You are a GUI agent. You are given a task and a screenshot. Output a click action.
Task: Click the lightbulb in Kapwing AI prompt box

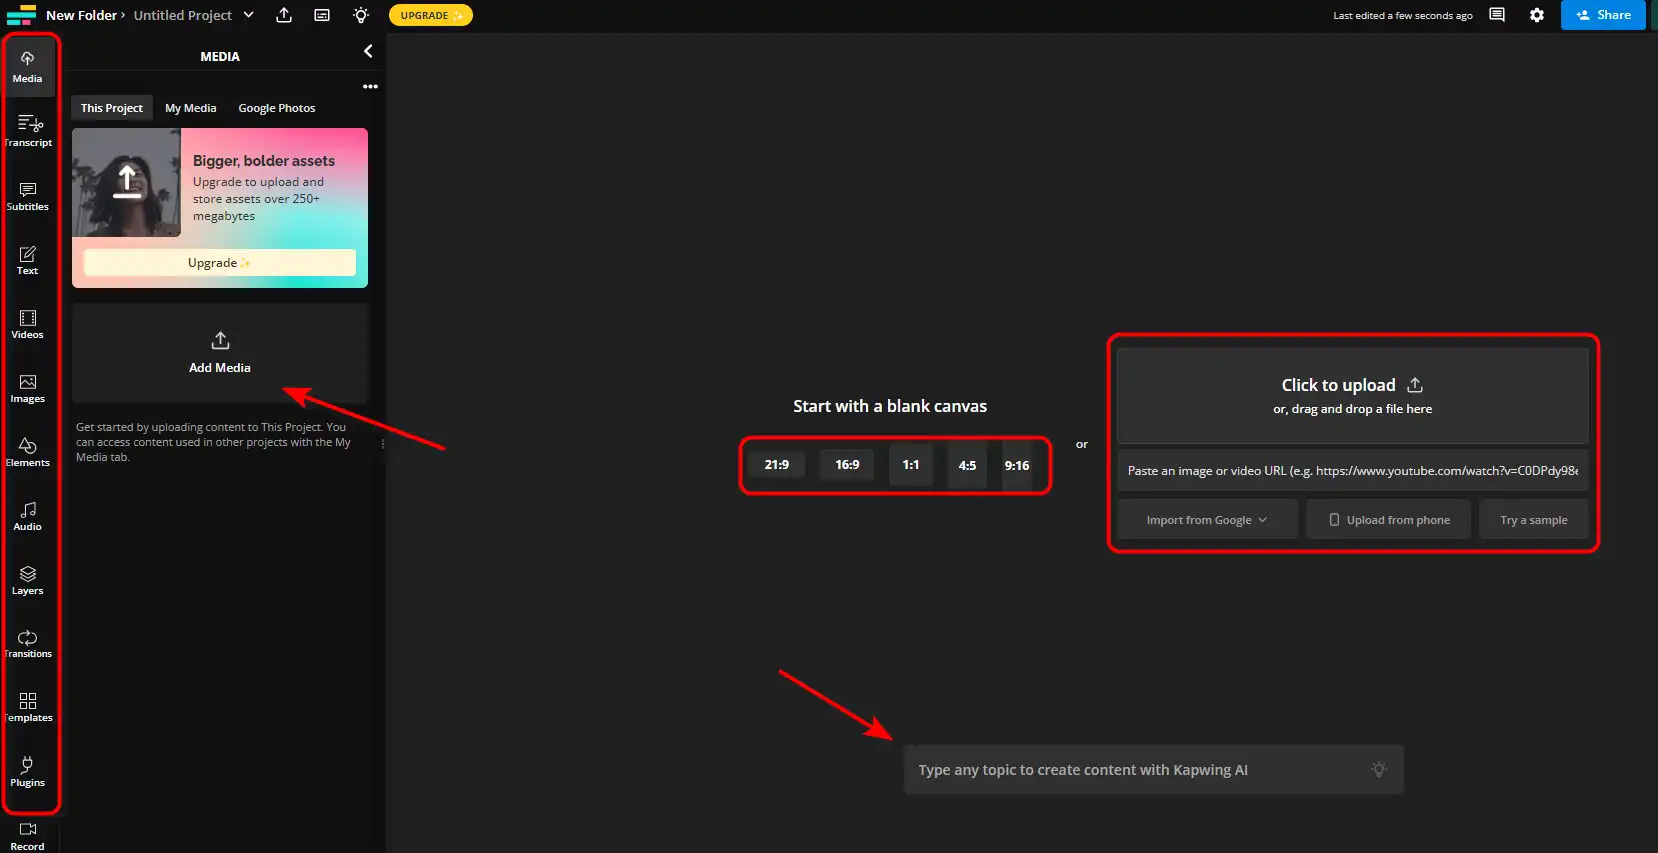(1379, 769)
